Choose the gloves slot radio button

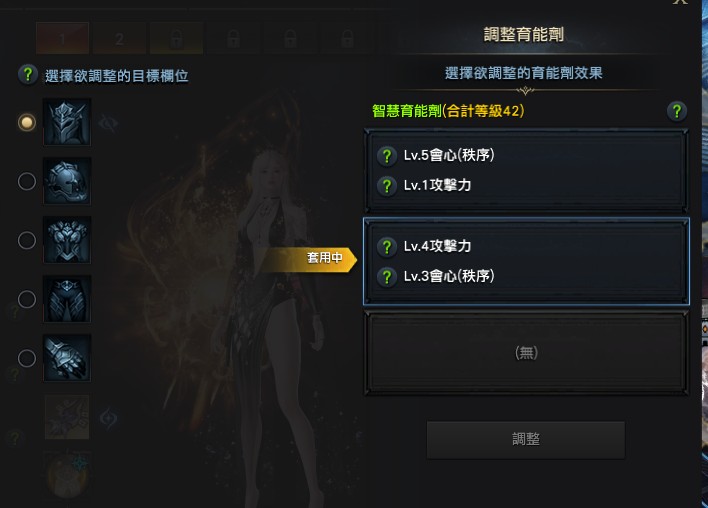click(27, 358)
